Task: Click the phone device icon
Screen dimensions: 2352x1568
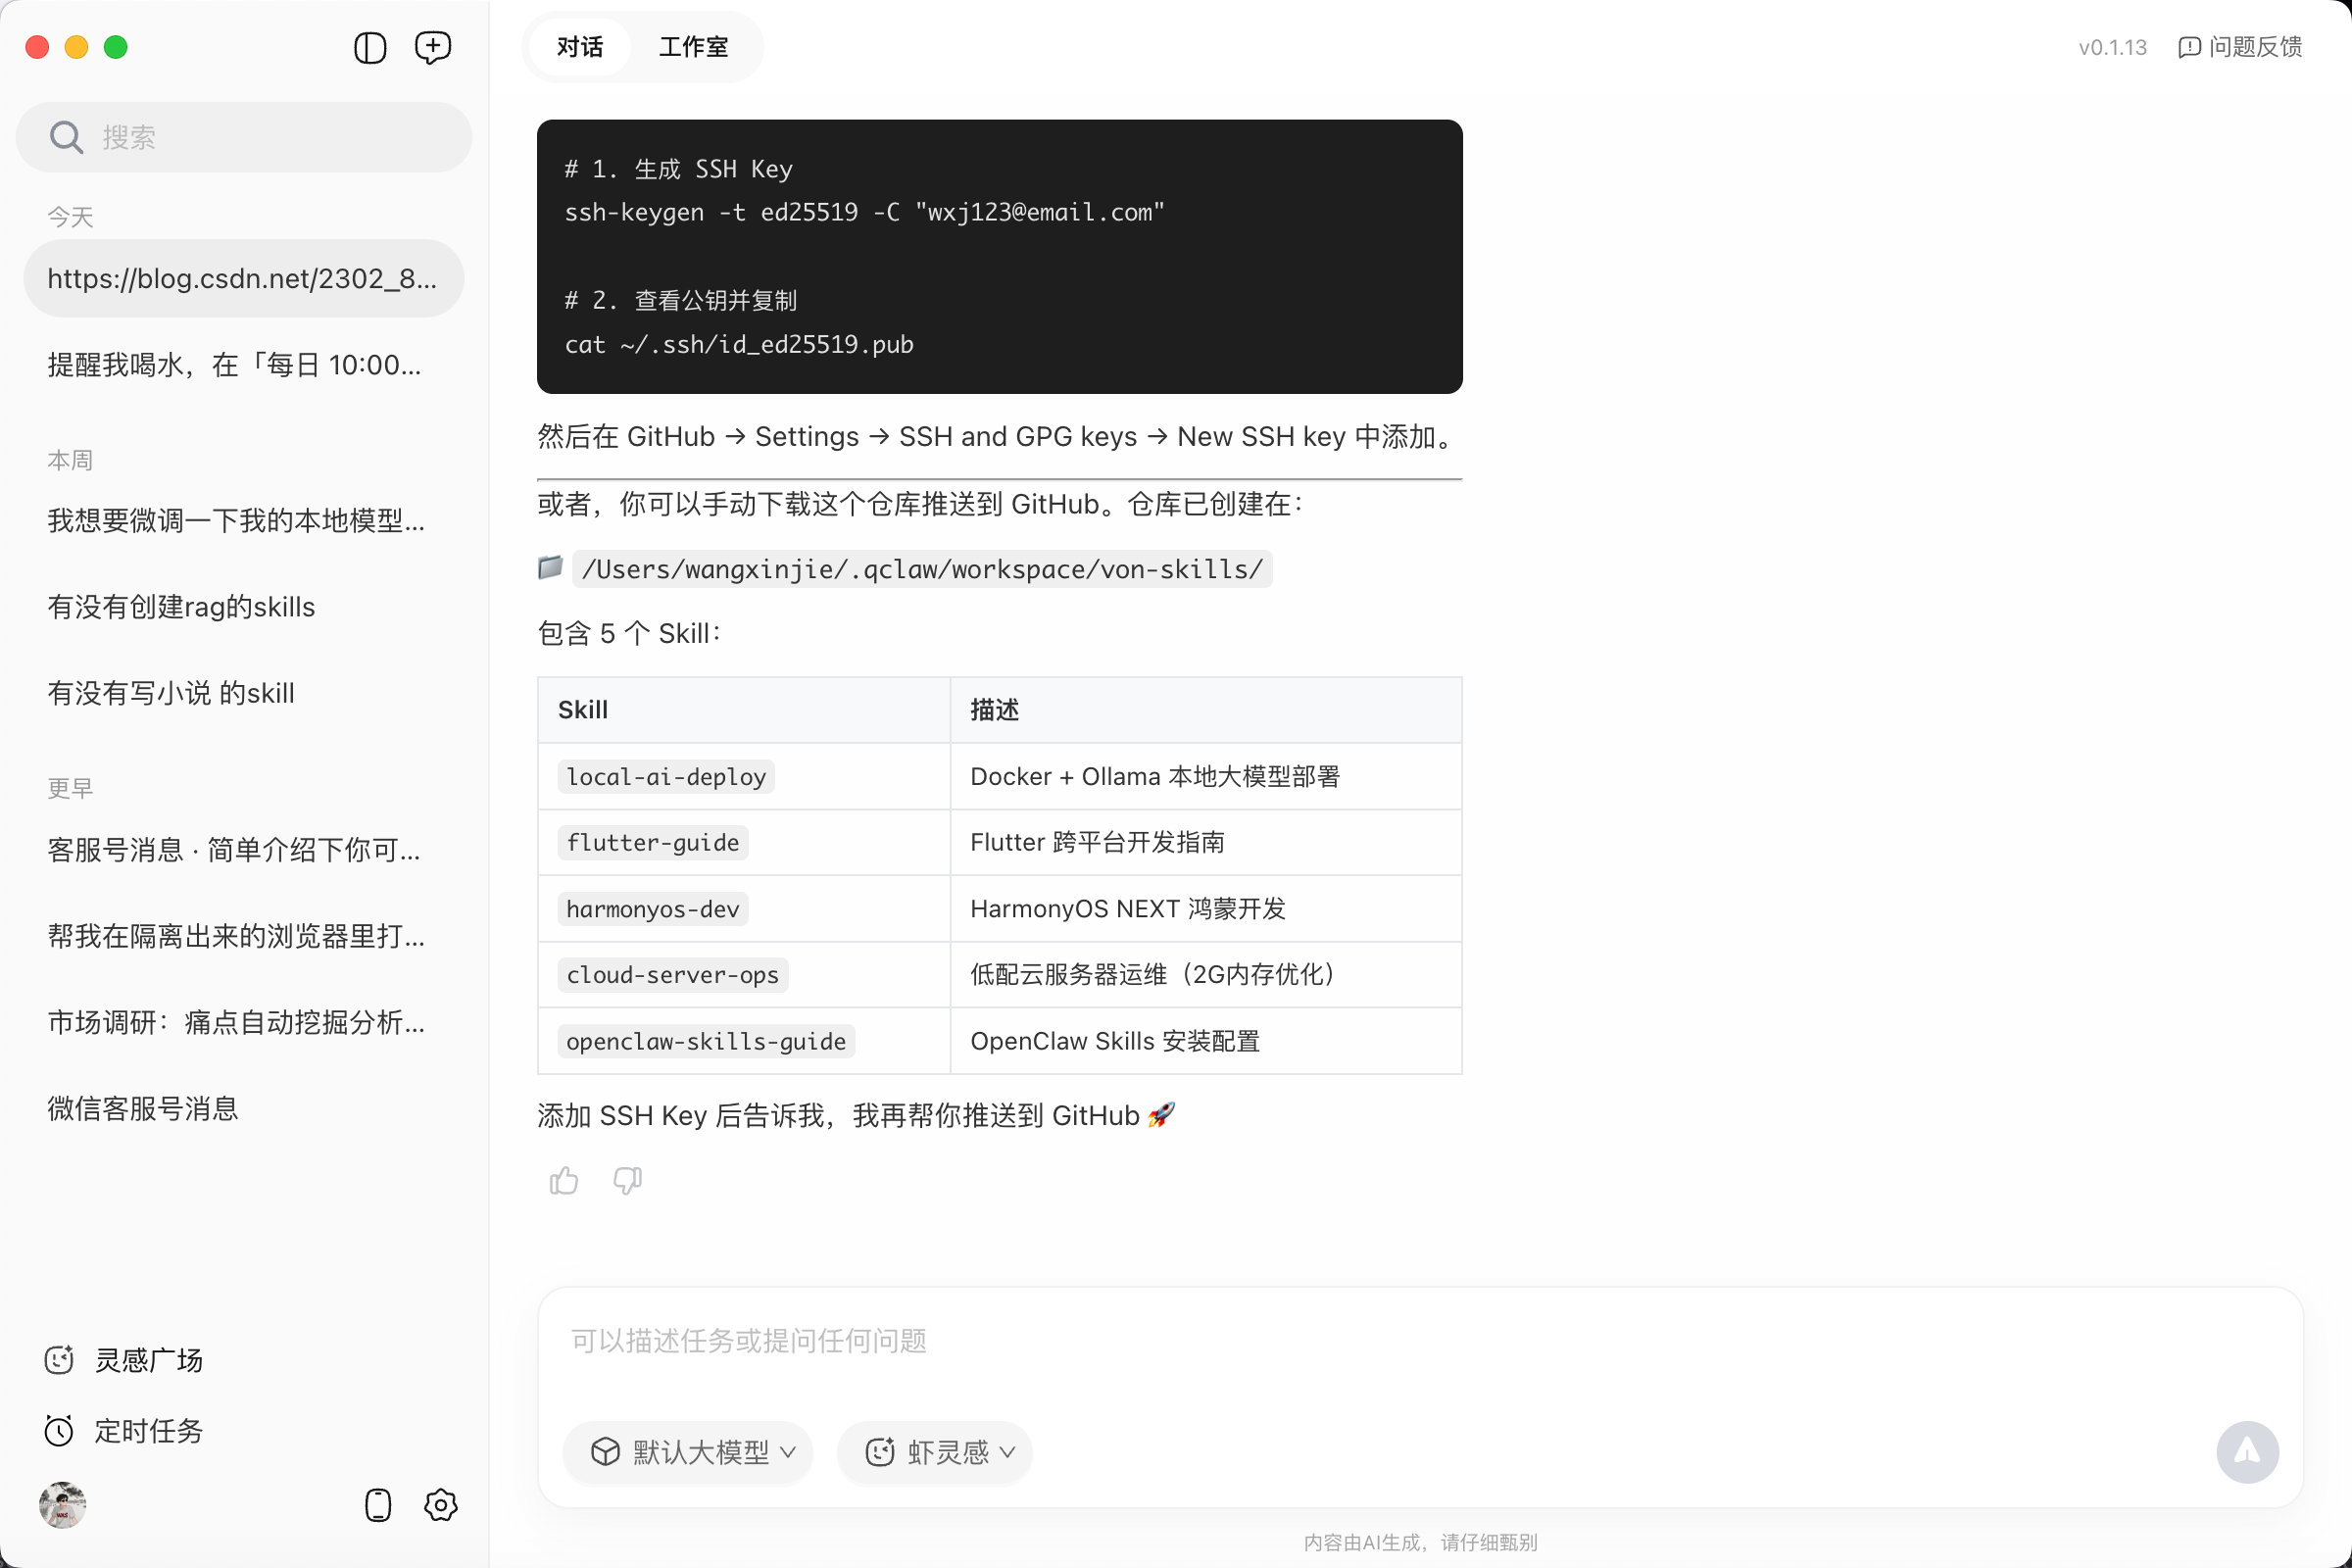Action: point(378,1505)
